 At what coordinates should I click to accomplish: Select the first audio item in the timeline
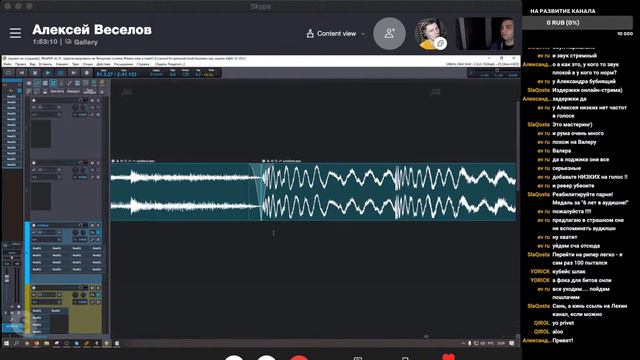coord(186,192)
